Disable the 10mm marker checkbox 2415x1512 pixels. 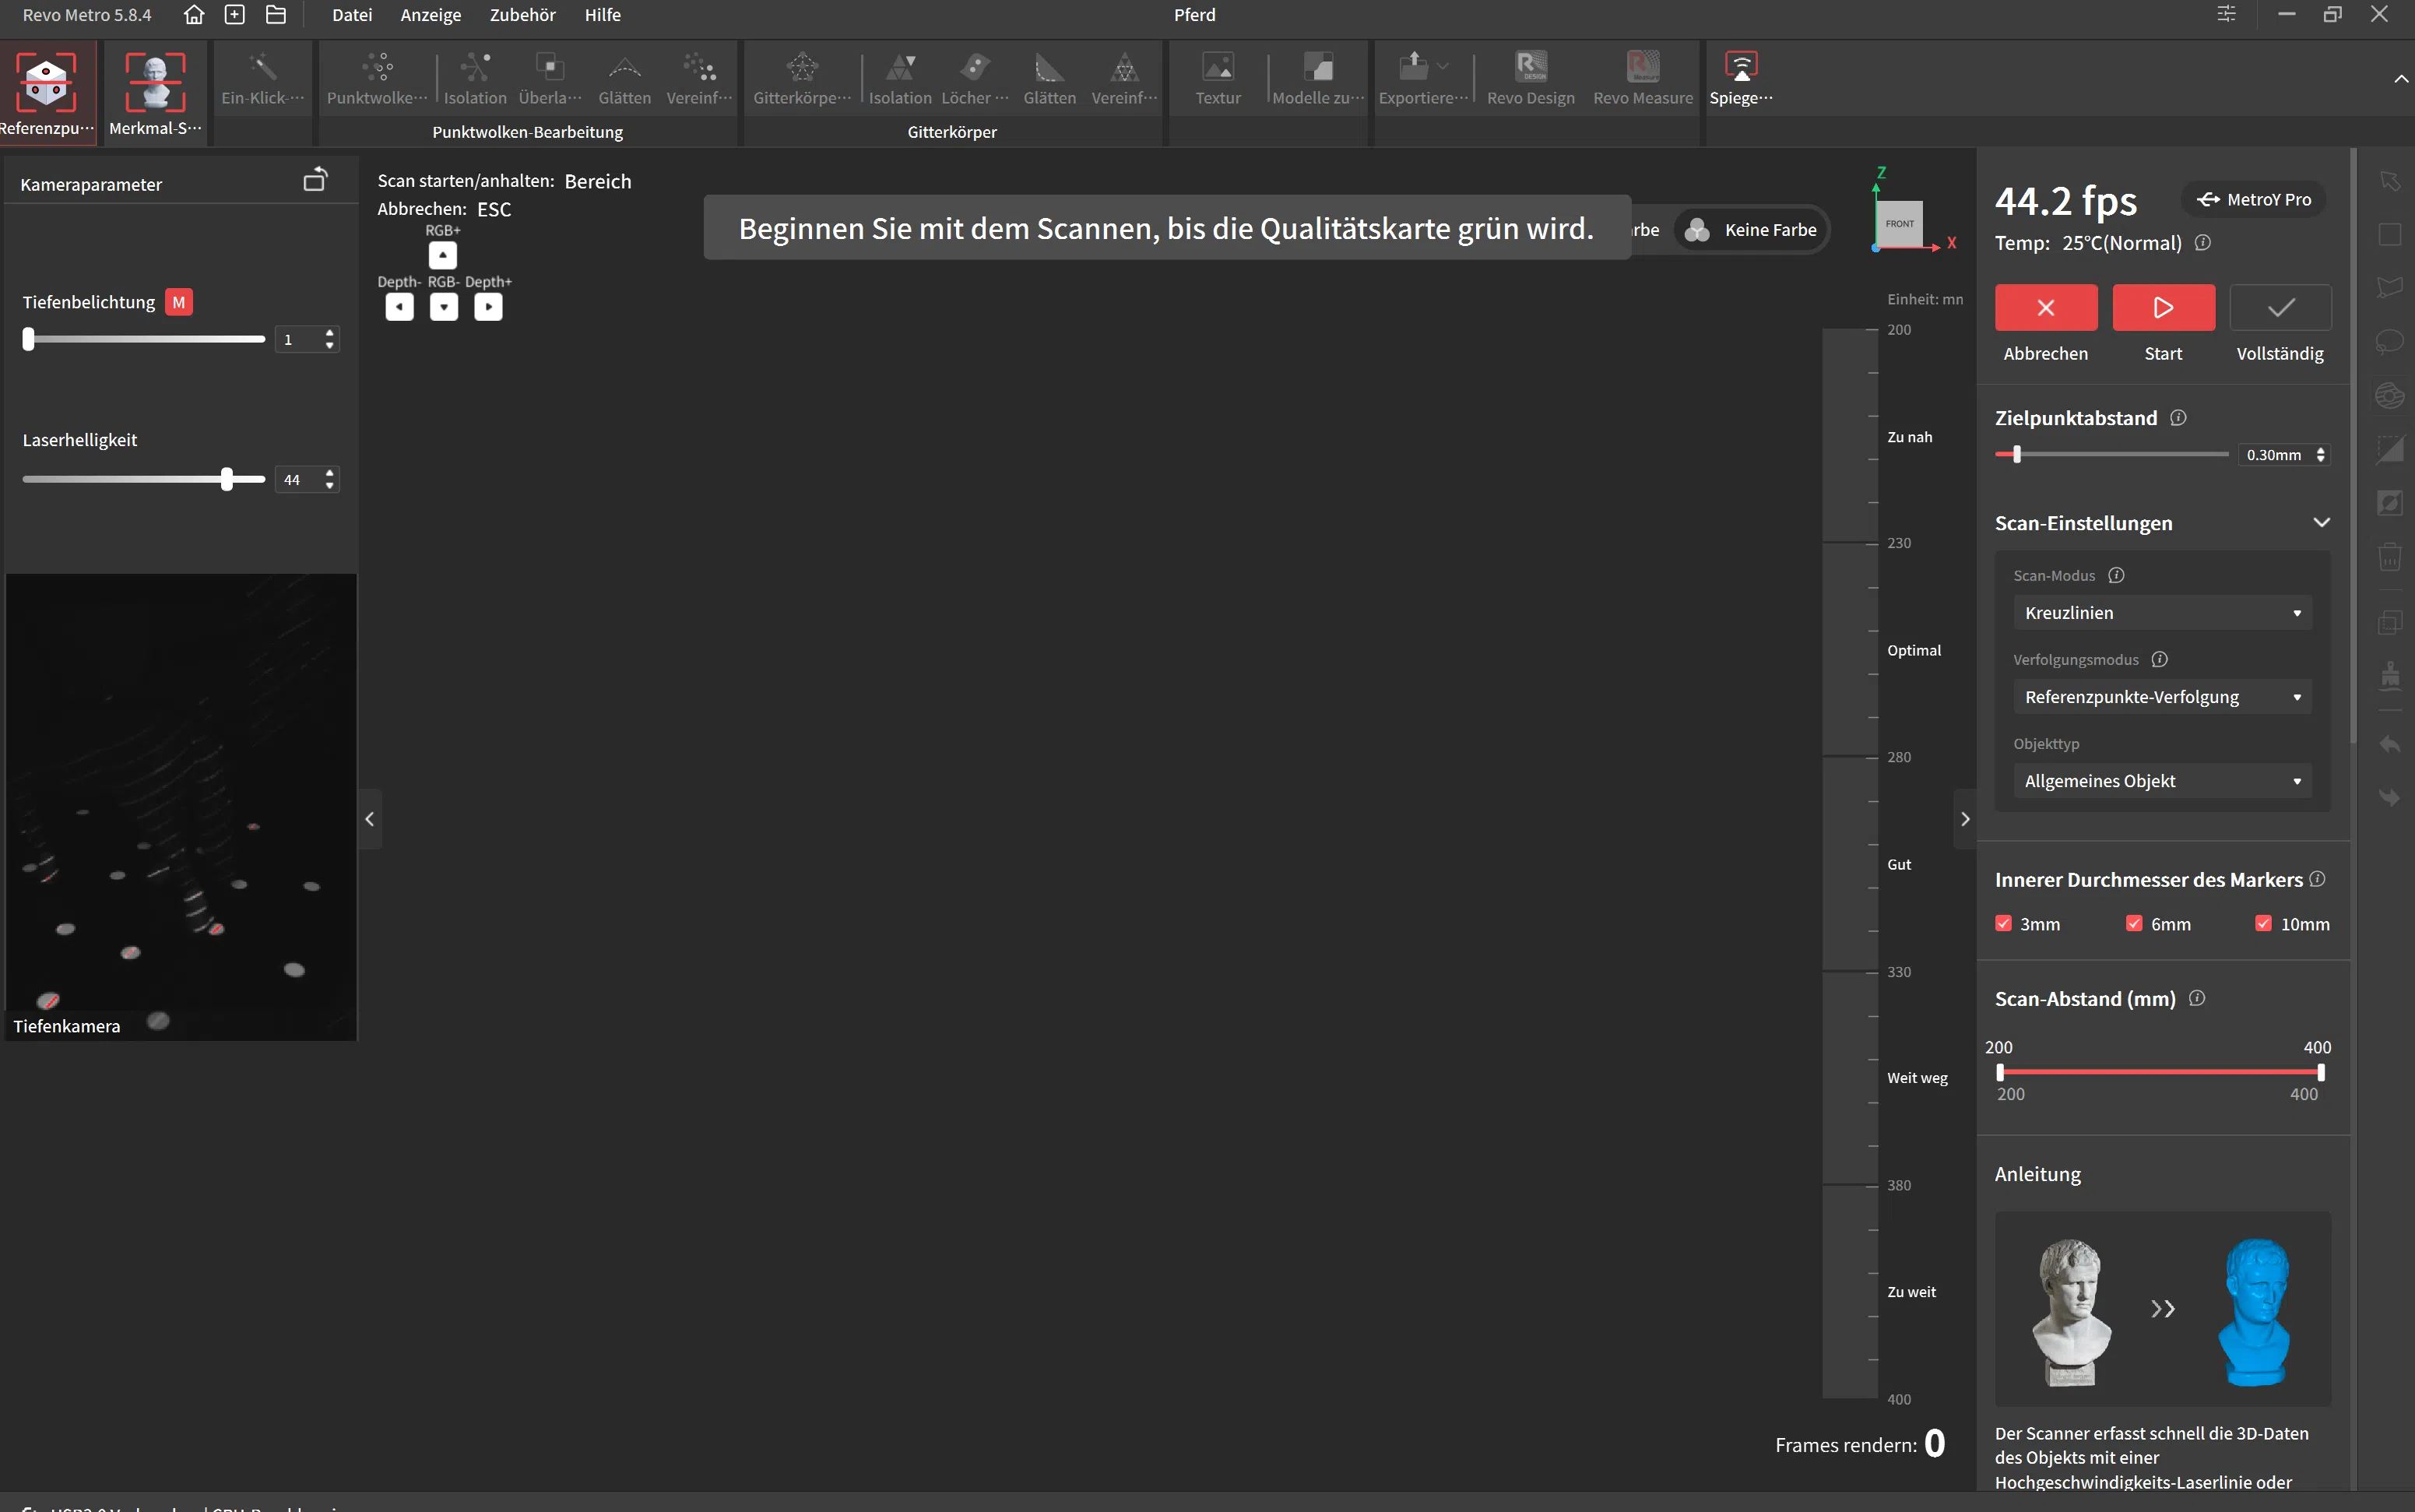click(x=2264, y=924)
